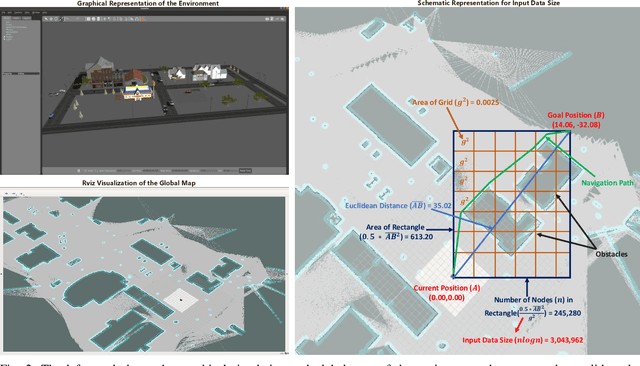Click the copy icon in Gazebo toolbar
Screen dimensions: 640x366
(x=121, y=19)
